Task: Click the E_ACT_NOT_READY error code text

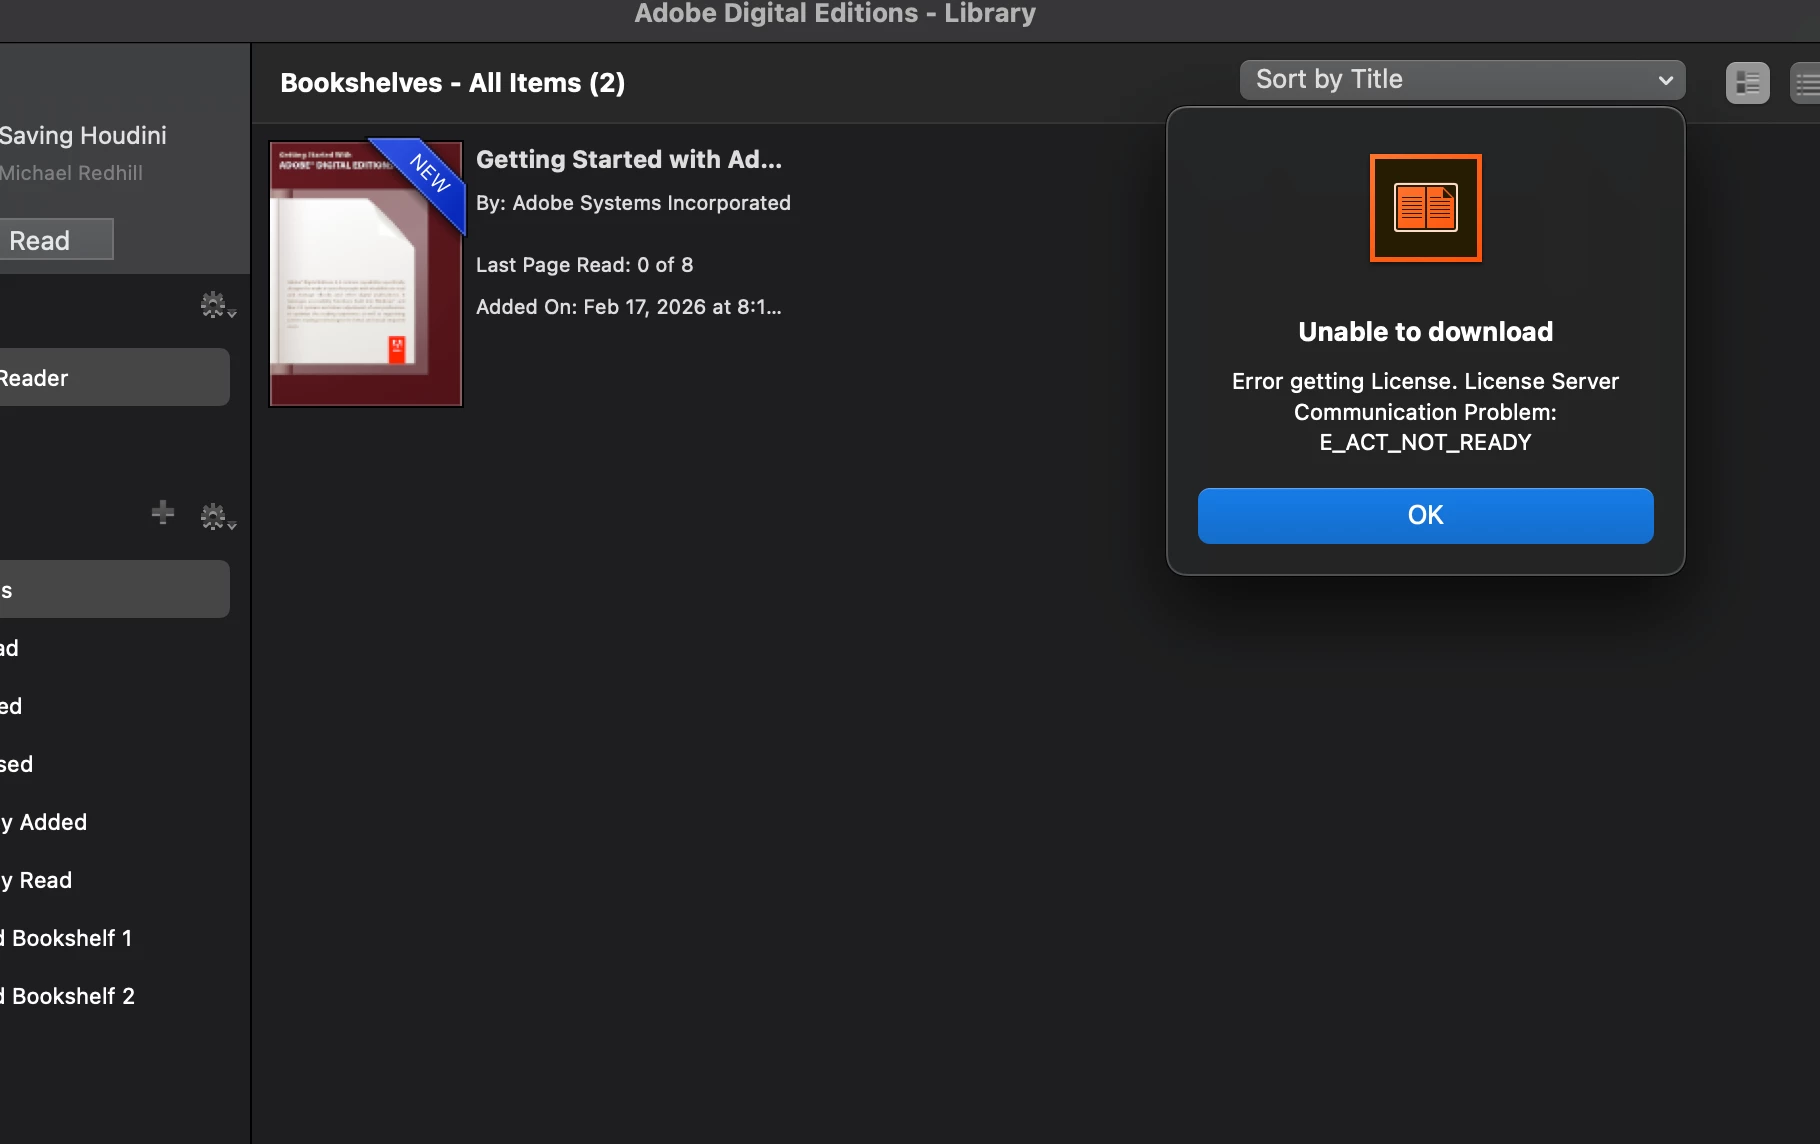Action: (1425, 442)
